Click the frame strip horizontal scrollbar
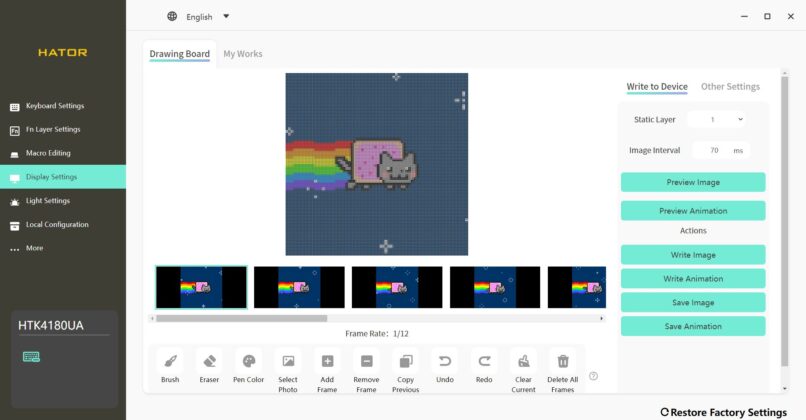 pos(242,319)
